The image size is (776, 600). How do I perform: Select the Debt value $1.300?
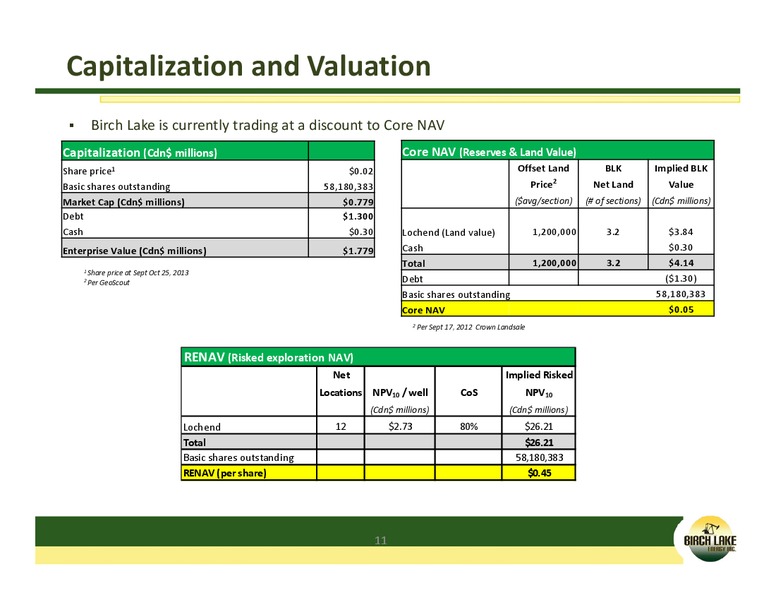click(358, 216)
